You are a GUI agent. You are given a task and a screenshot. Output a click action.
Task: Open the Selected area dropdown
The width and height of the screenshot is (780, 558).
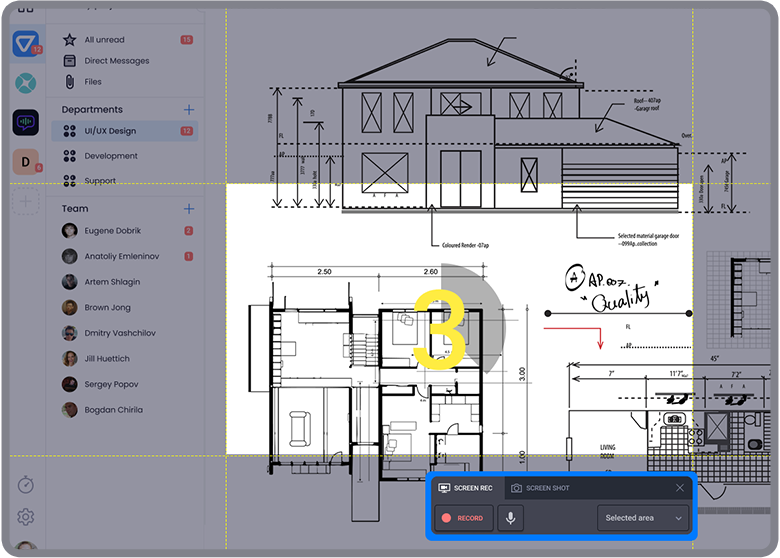pyautogui.click(x=643, y=518)
